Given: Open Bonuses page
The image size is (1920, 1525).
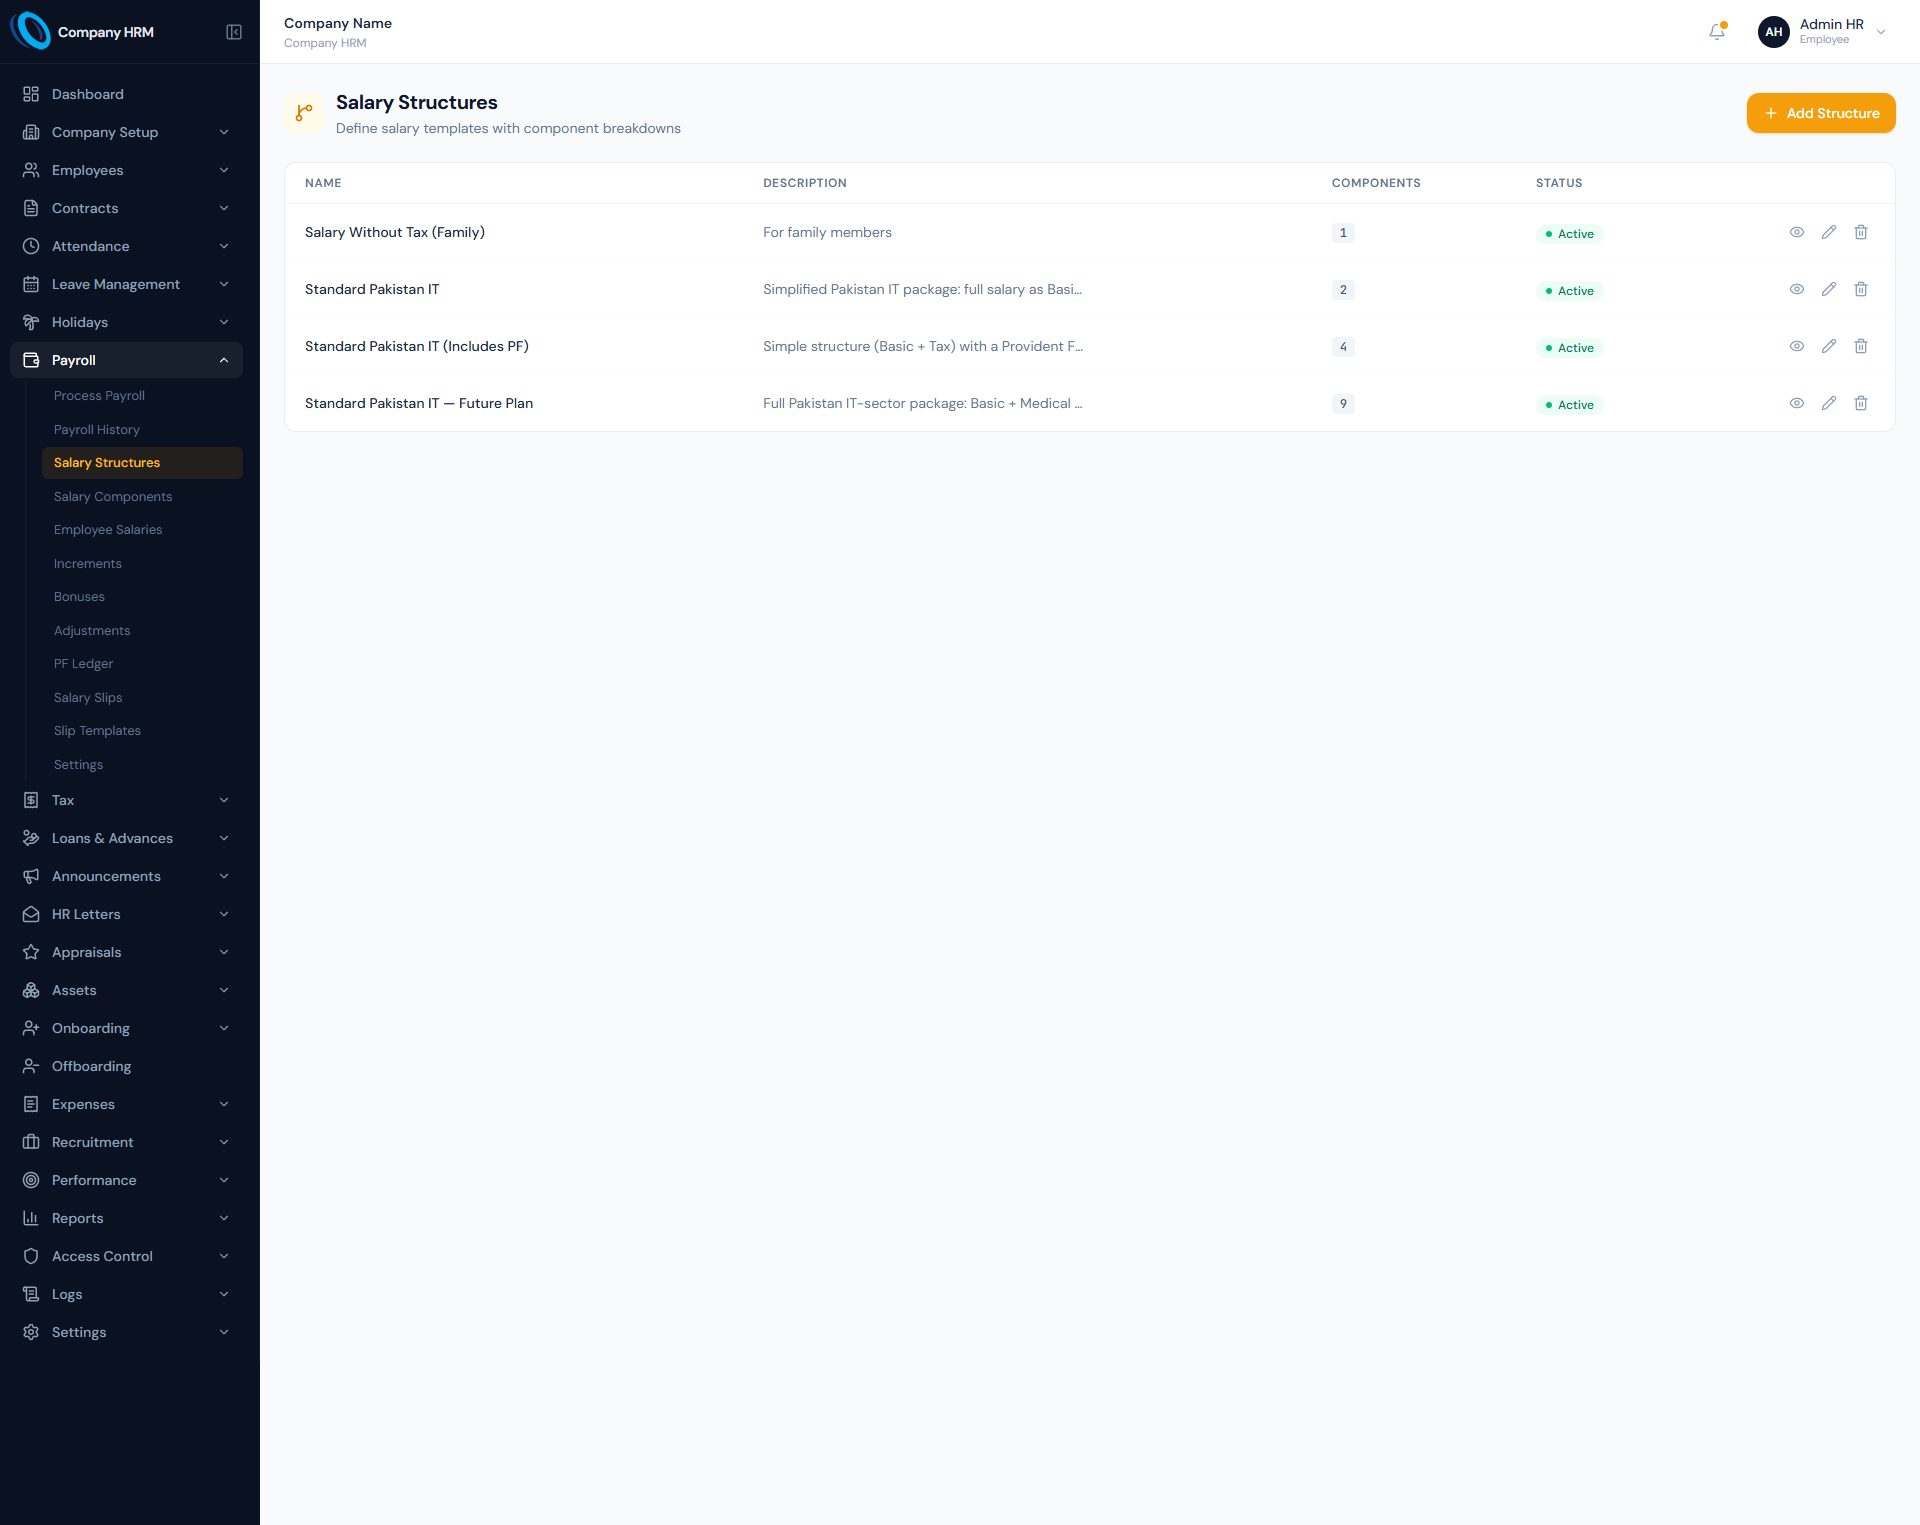Looking at the screenshot, I should coord(142,597).
